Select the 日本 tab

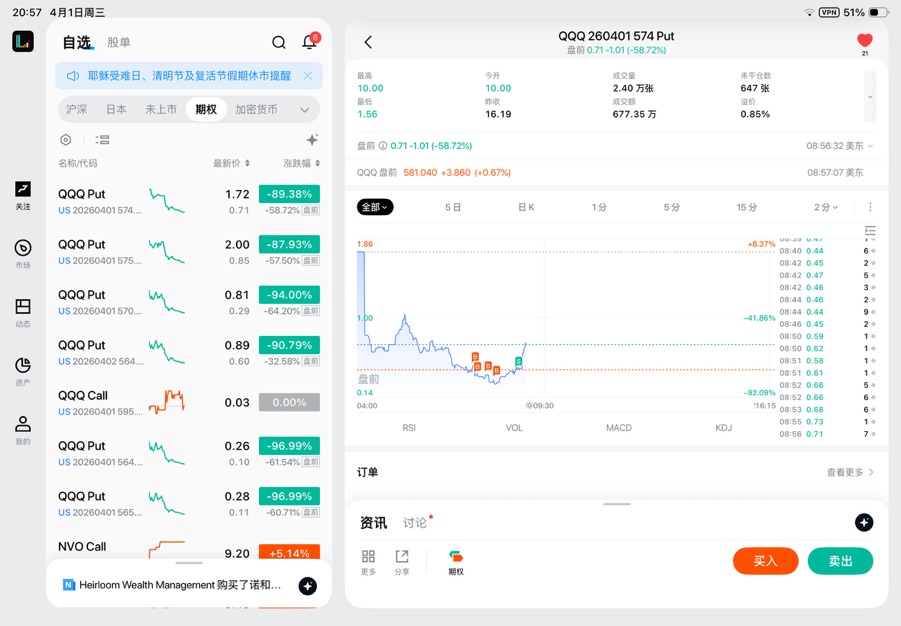pyautogui.click(x=116, y=109)
